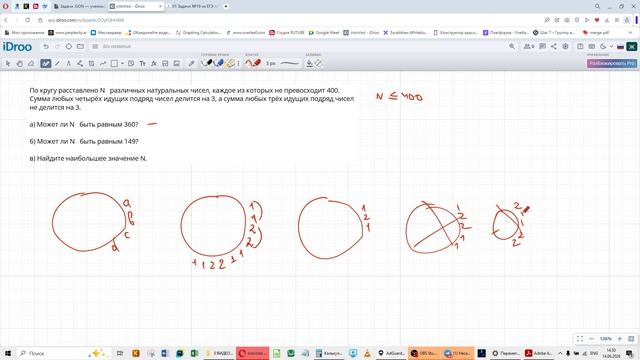The width and height of the screenshot is (640, 360).
Task: Click the iDroo logo
Action: tap(17, 47)
